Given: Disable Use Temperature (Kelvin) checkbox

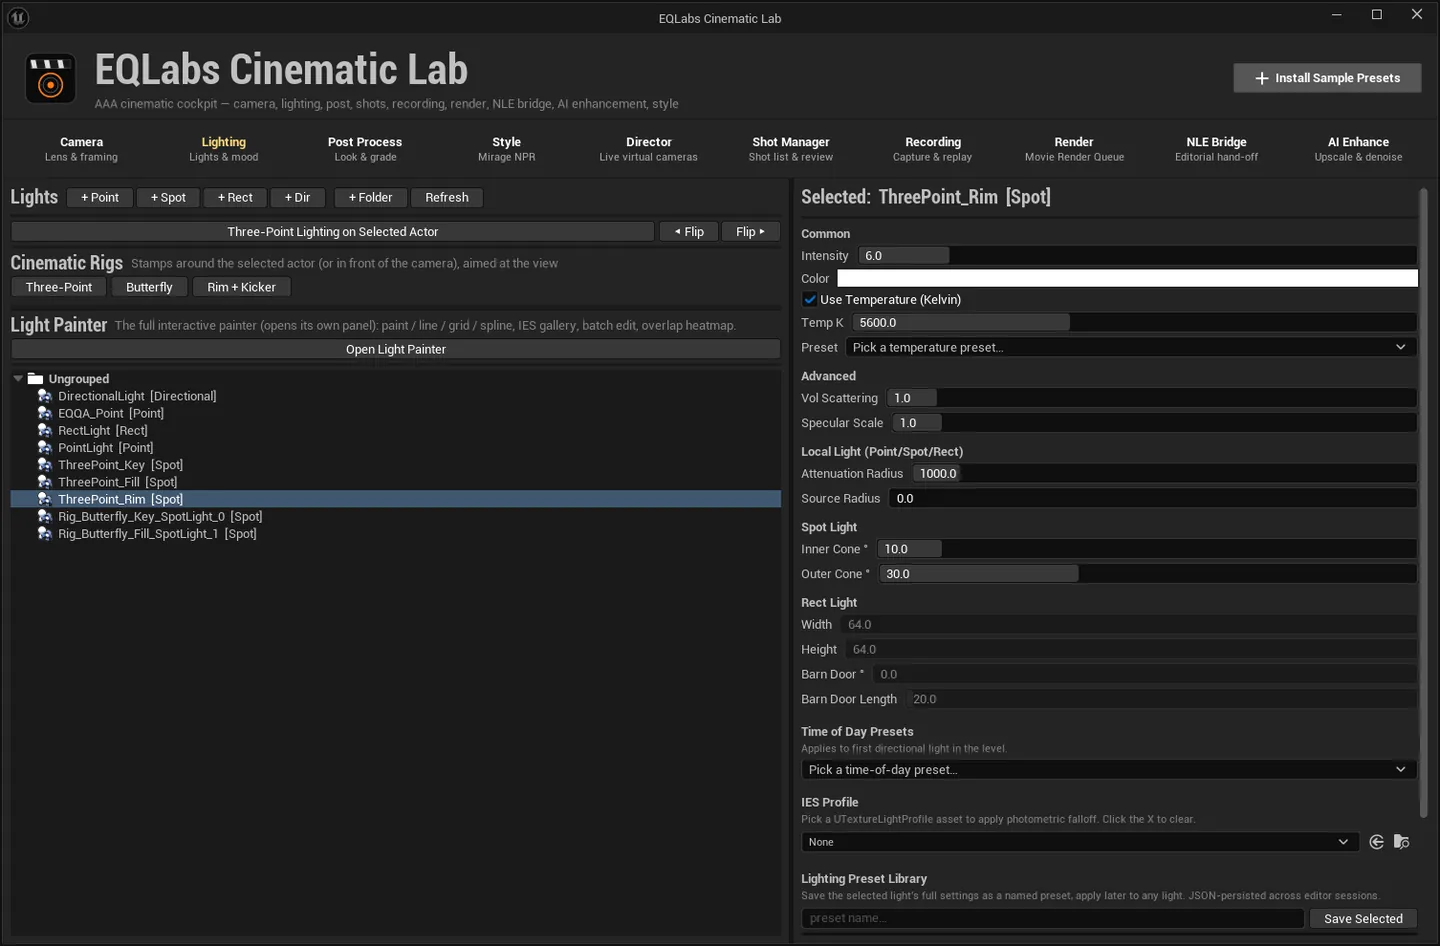Looking at the screenshot, I should click(x=810, y=299).
